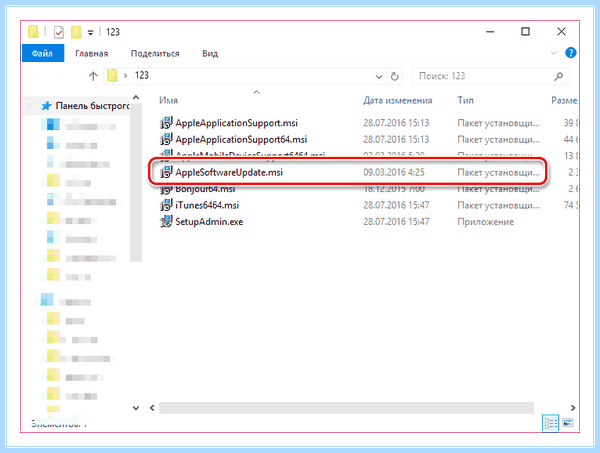Switch to details view layout
600x453 pixels.
551,423
